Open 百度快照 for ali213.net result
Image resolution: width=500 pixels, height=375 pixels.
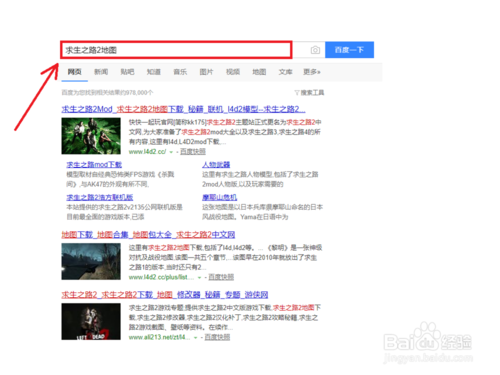(x=217, y=337)
